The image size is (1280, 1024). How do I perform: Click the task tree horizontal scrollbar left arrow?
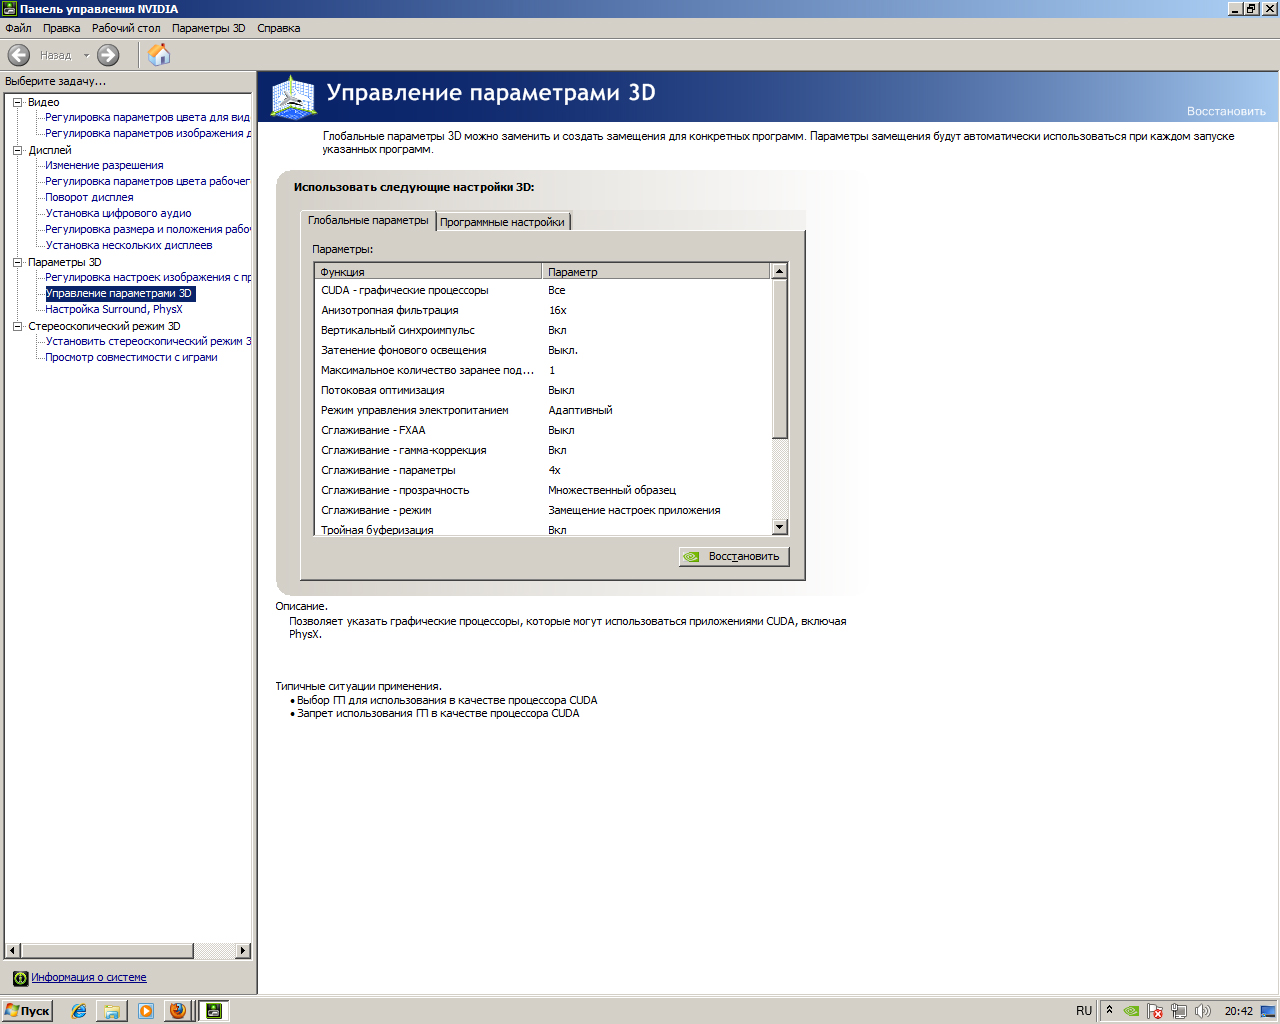(x=13, y=951)
